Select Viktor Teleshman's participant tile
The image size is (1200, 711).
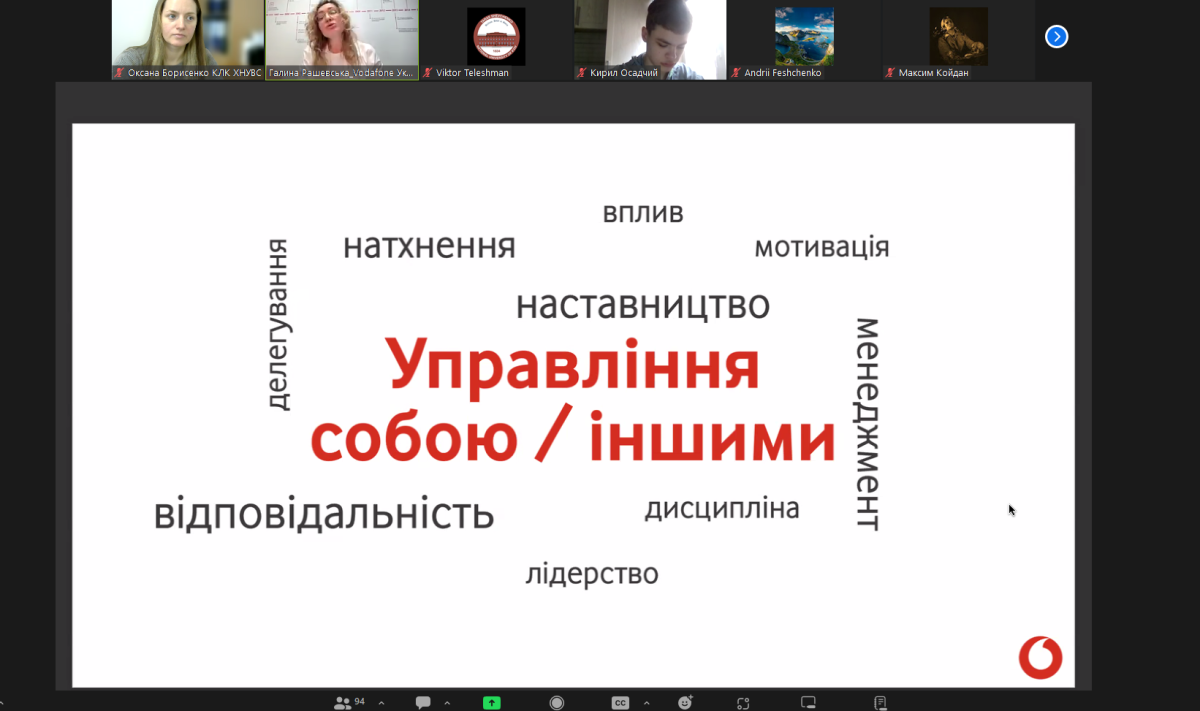pos(496,38)
